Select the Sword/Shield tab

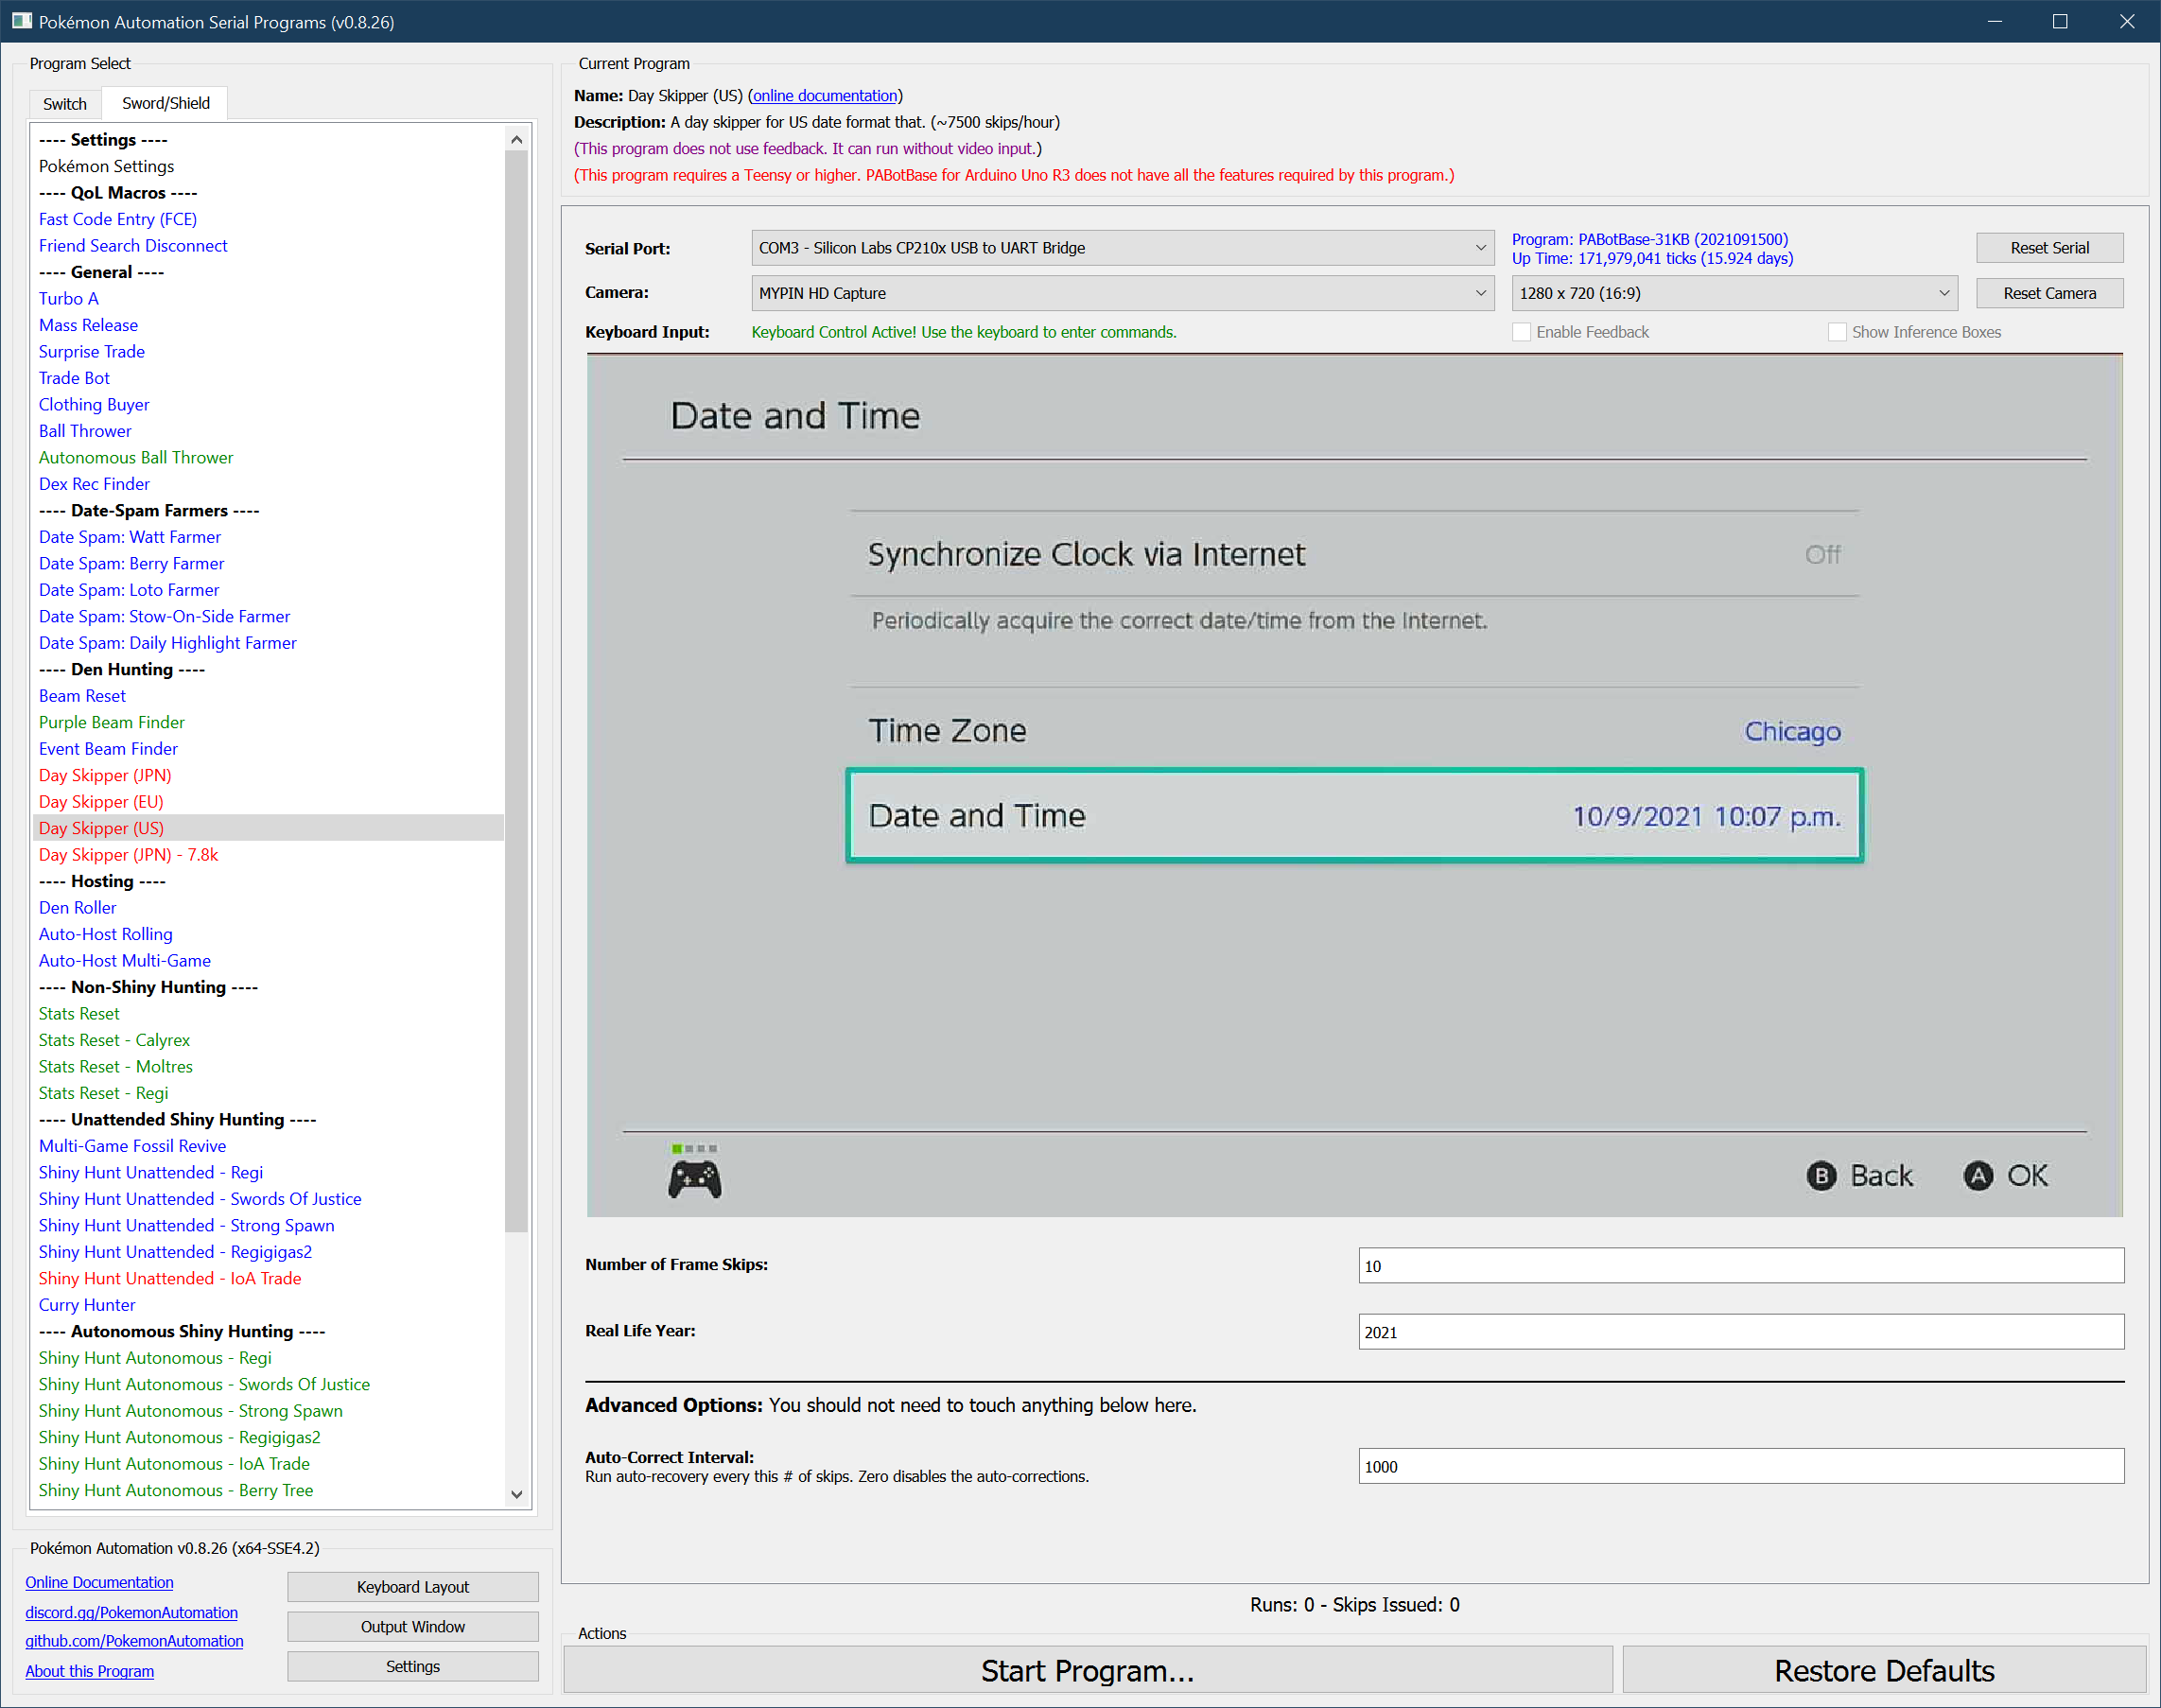pos(166,103)
